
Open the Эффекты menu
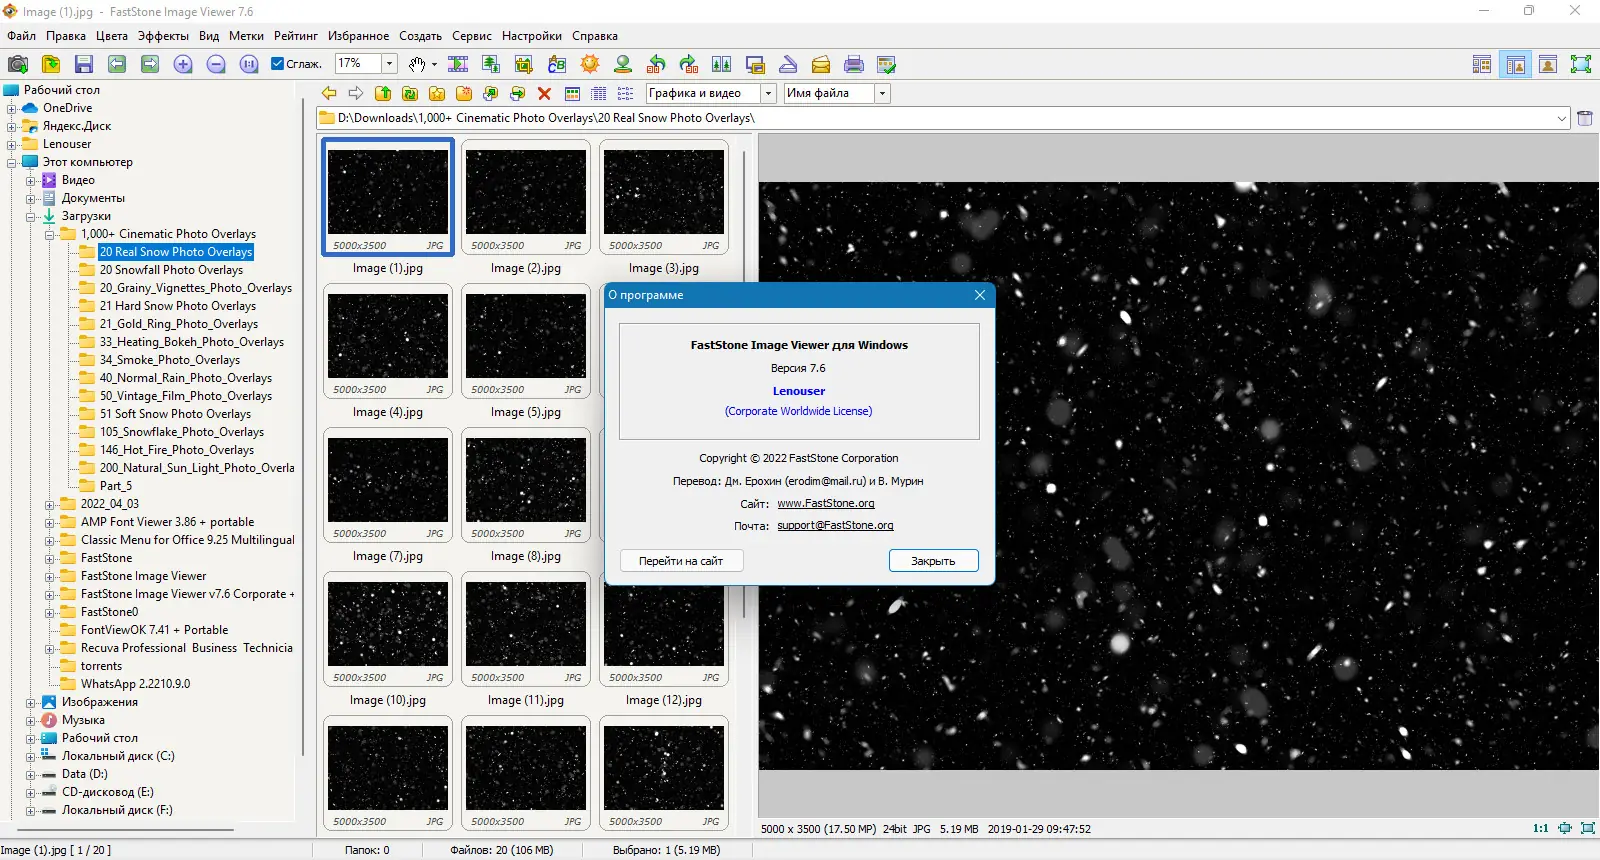[163, 36]
